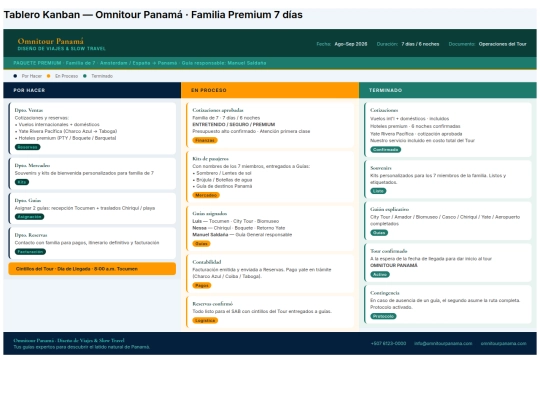
Task: Click the Manuel Saldaña Guía General line
Action: (x=242, y=235)
